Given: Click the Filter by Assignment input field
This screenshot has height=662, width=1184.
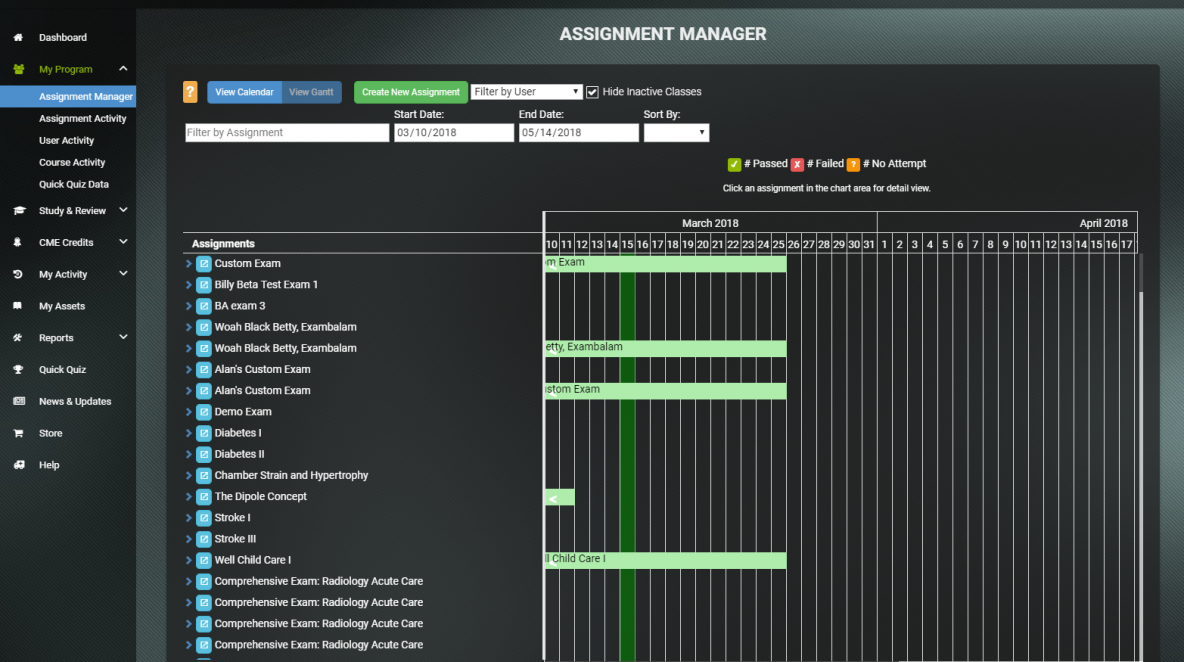Looking at the screenshot, I should [x=287, y=133].
